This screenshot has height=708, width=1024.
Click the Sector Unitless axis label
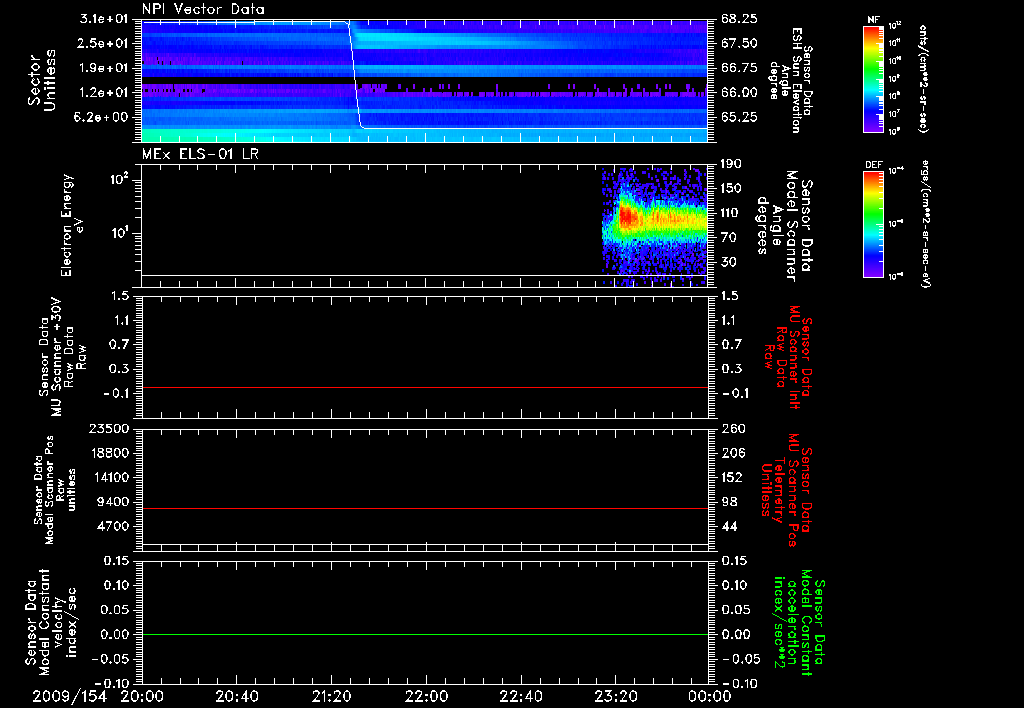[41, 80]
